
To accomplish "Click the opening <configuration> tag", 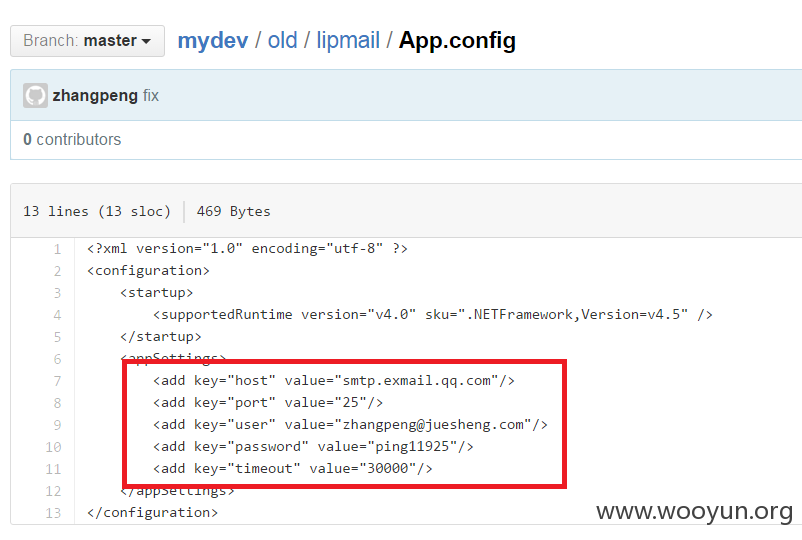I will pyautogui.click(x=148, y=271).
